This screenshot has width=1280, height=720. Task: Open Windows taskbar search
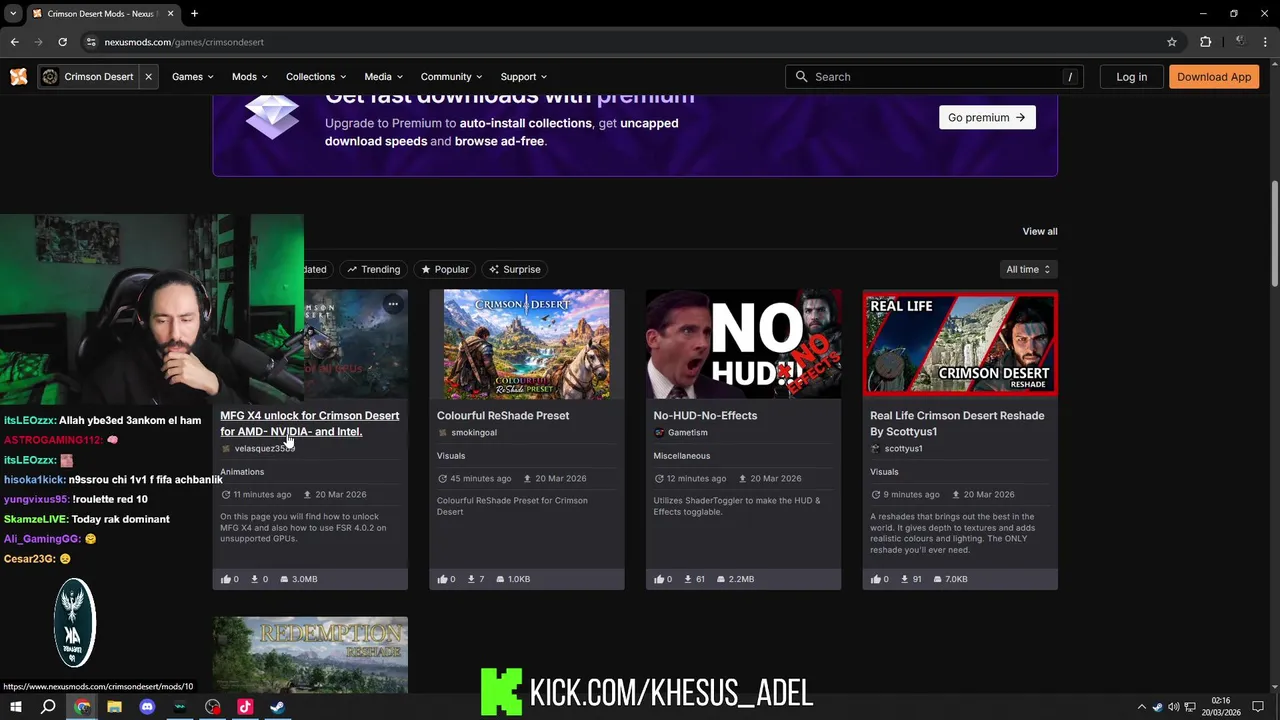coord(48,707)
